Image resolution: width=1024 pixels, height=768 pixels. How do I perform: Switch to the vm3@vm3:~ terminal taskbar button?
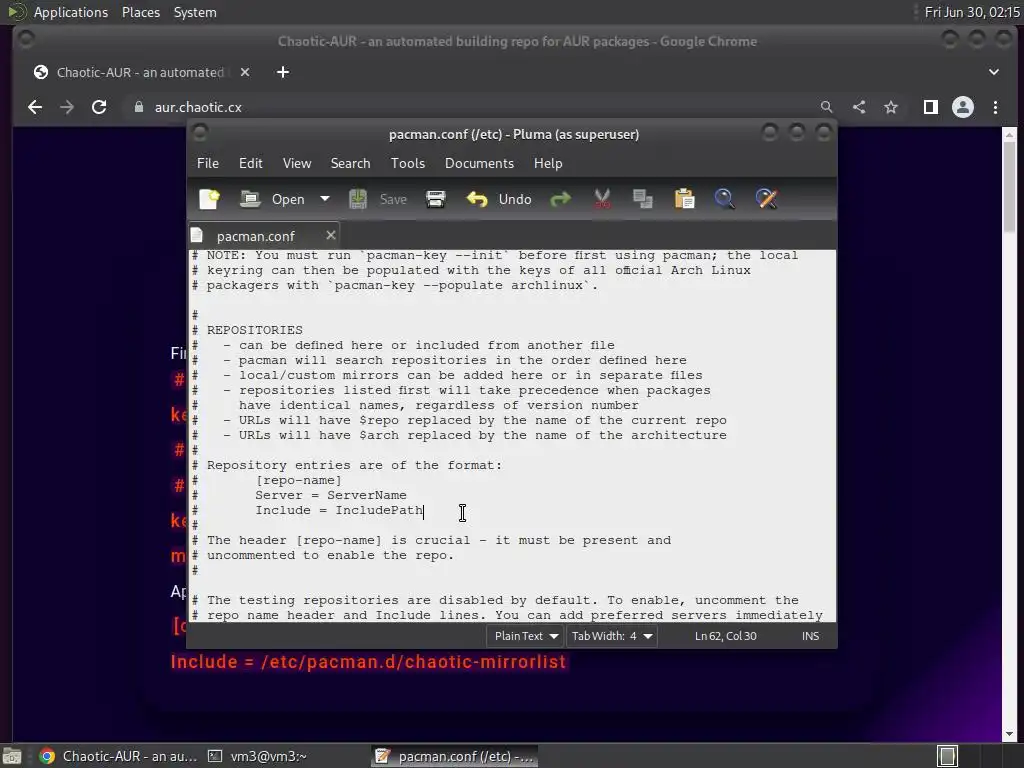coord(257,756)
